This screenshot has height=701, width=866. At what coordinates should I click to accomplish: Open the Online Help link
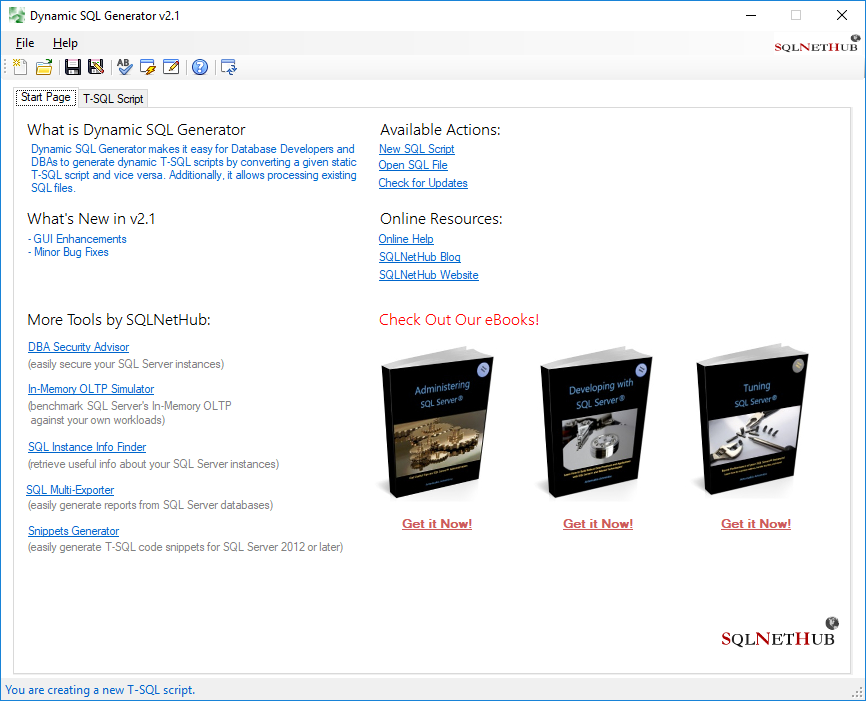point(406,239)
